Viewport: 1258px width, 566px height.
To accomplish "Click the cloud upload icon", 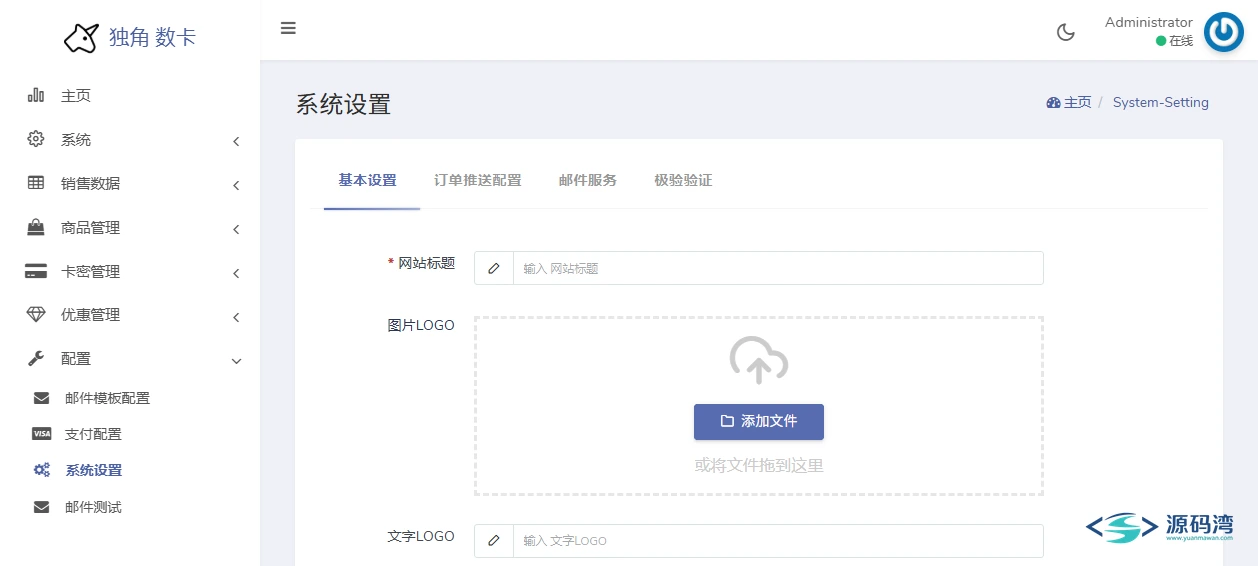I will tap(759, 361).
